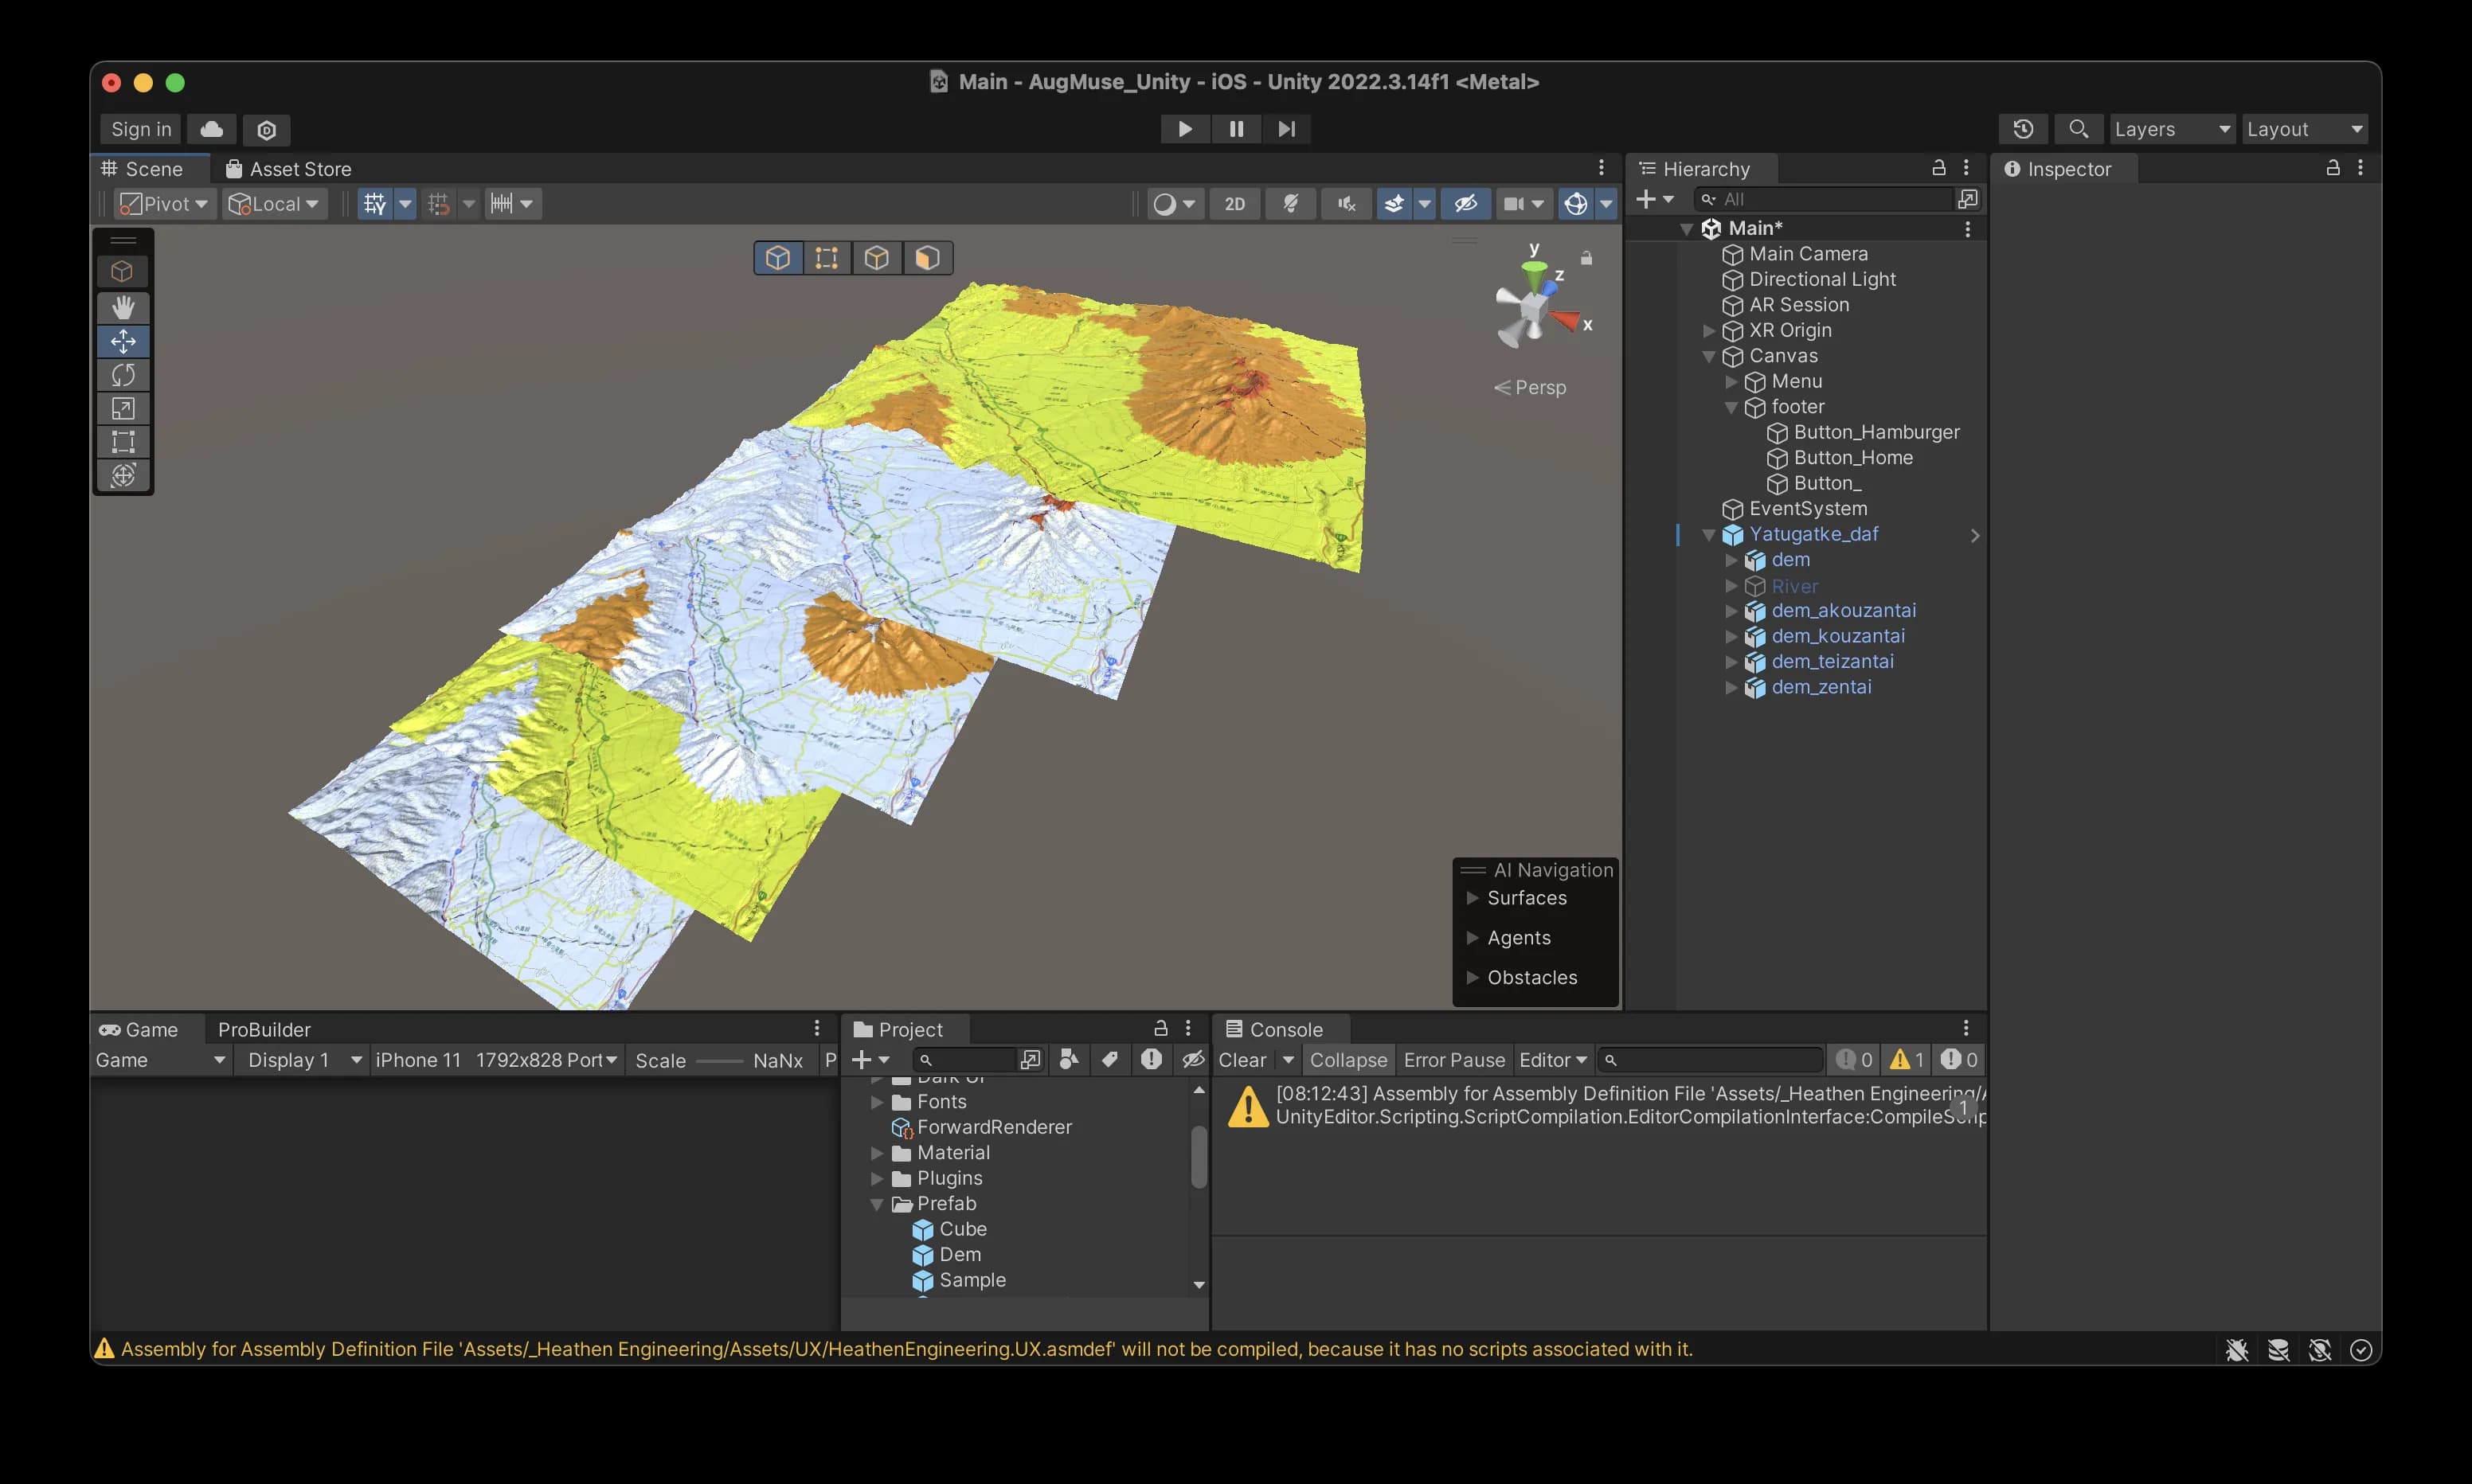
Task: Toggle 2D scene view mode
Action: click(x=1234, y=204)
